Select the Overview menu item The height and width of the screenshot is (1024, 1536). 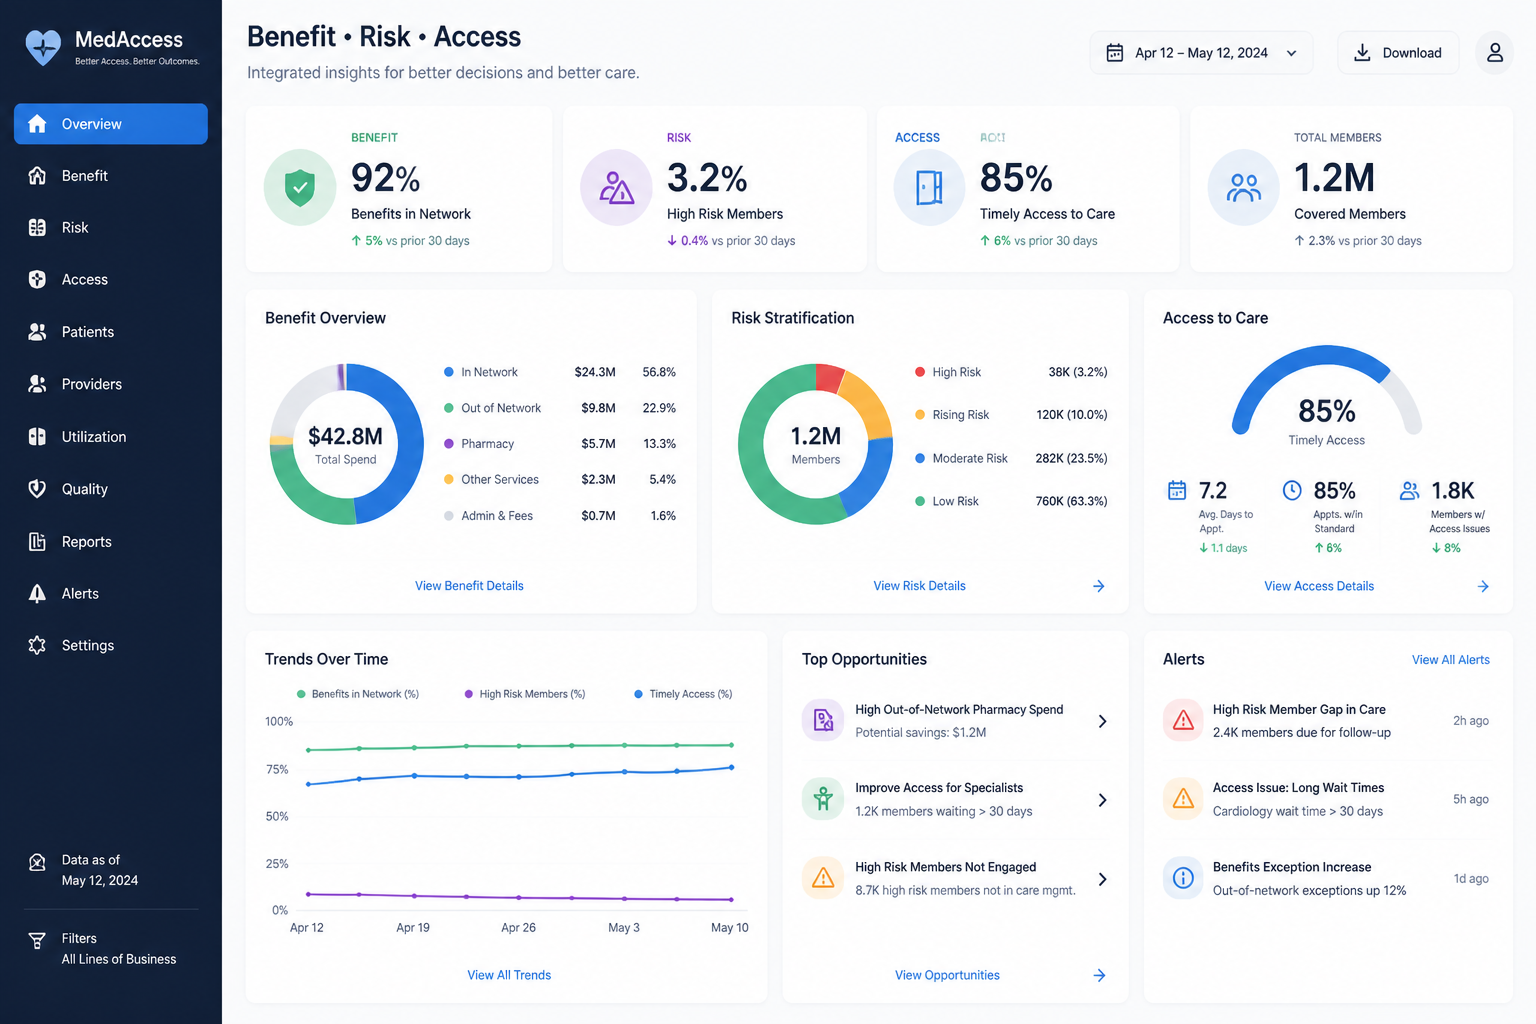(111, 124)
